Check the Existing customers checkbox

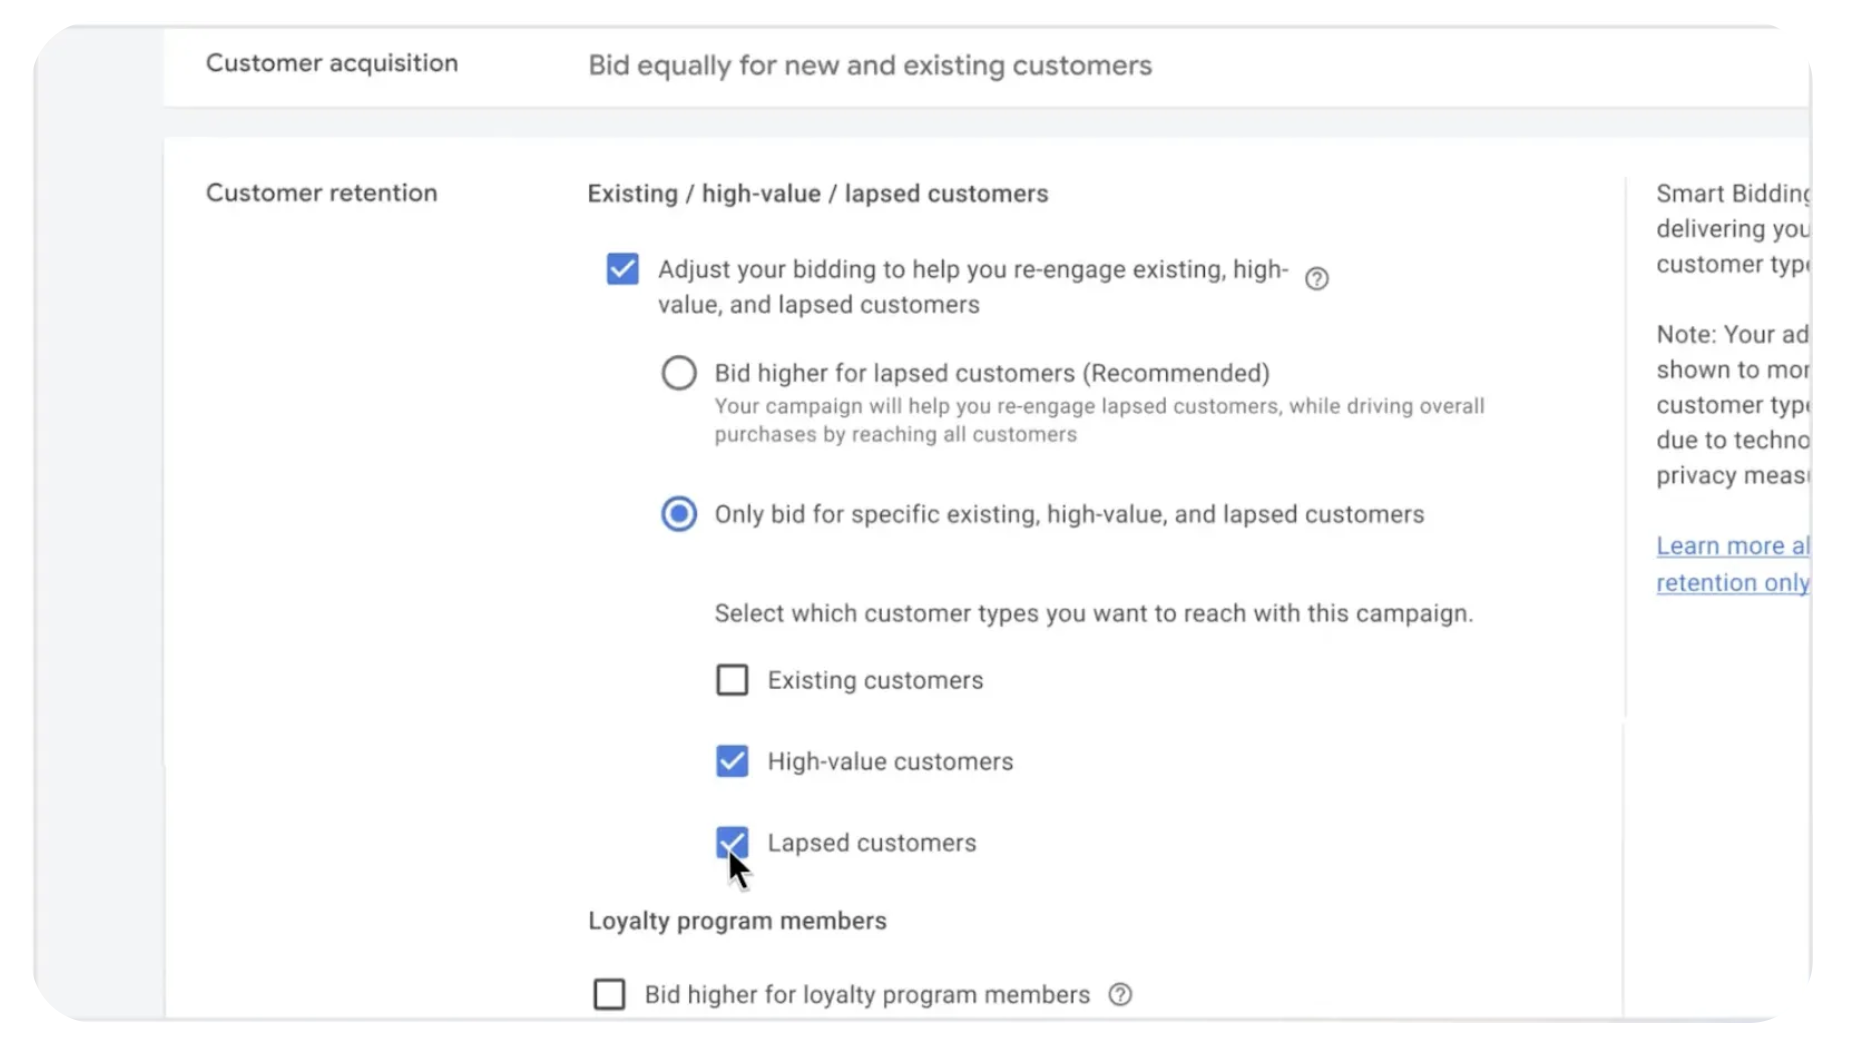[x=732, y=680]
